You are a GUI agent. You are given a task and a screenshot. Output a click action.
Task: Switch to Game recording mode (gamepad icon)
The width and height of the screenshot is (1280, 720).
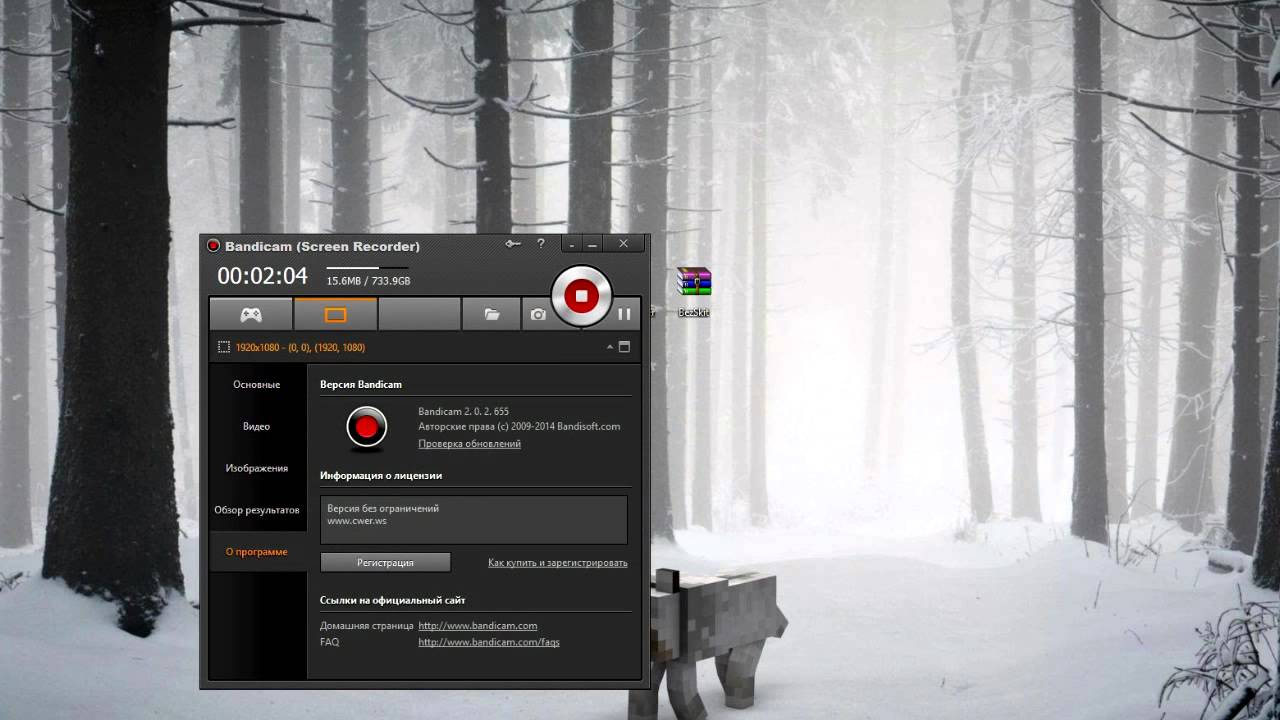[251, 314]
